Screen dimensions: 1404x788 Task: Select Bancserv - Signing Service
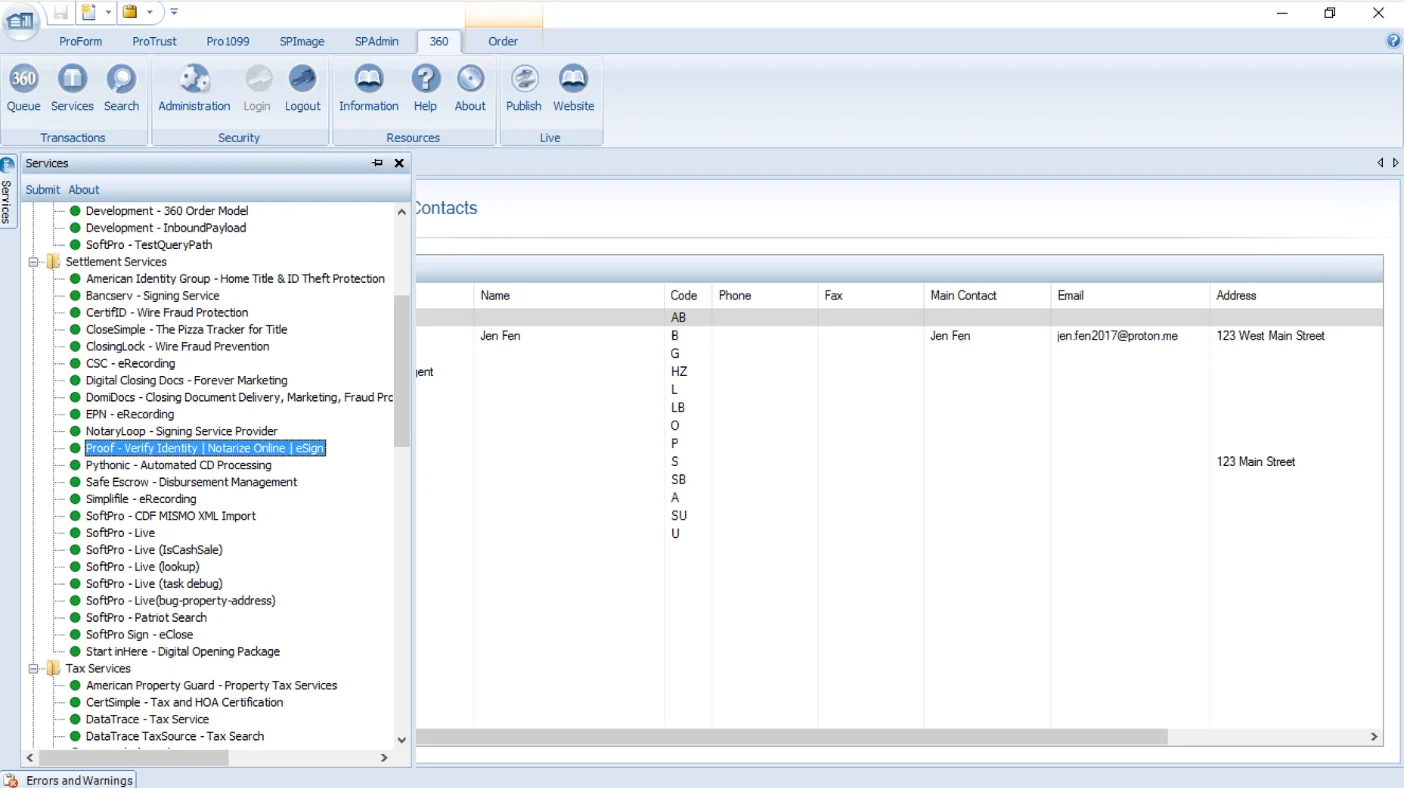click(152, 295)
